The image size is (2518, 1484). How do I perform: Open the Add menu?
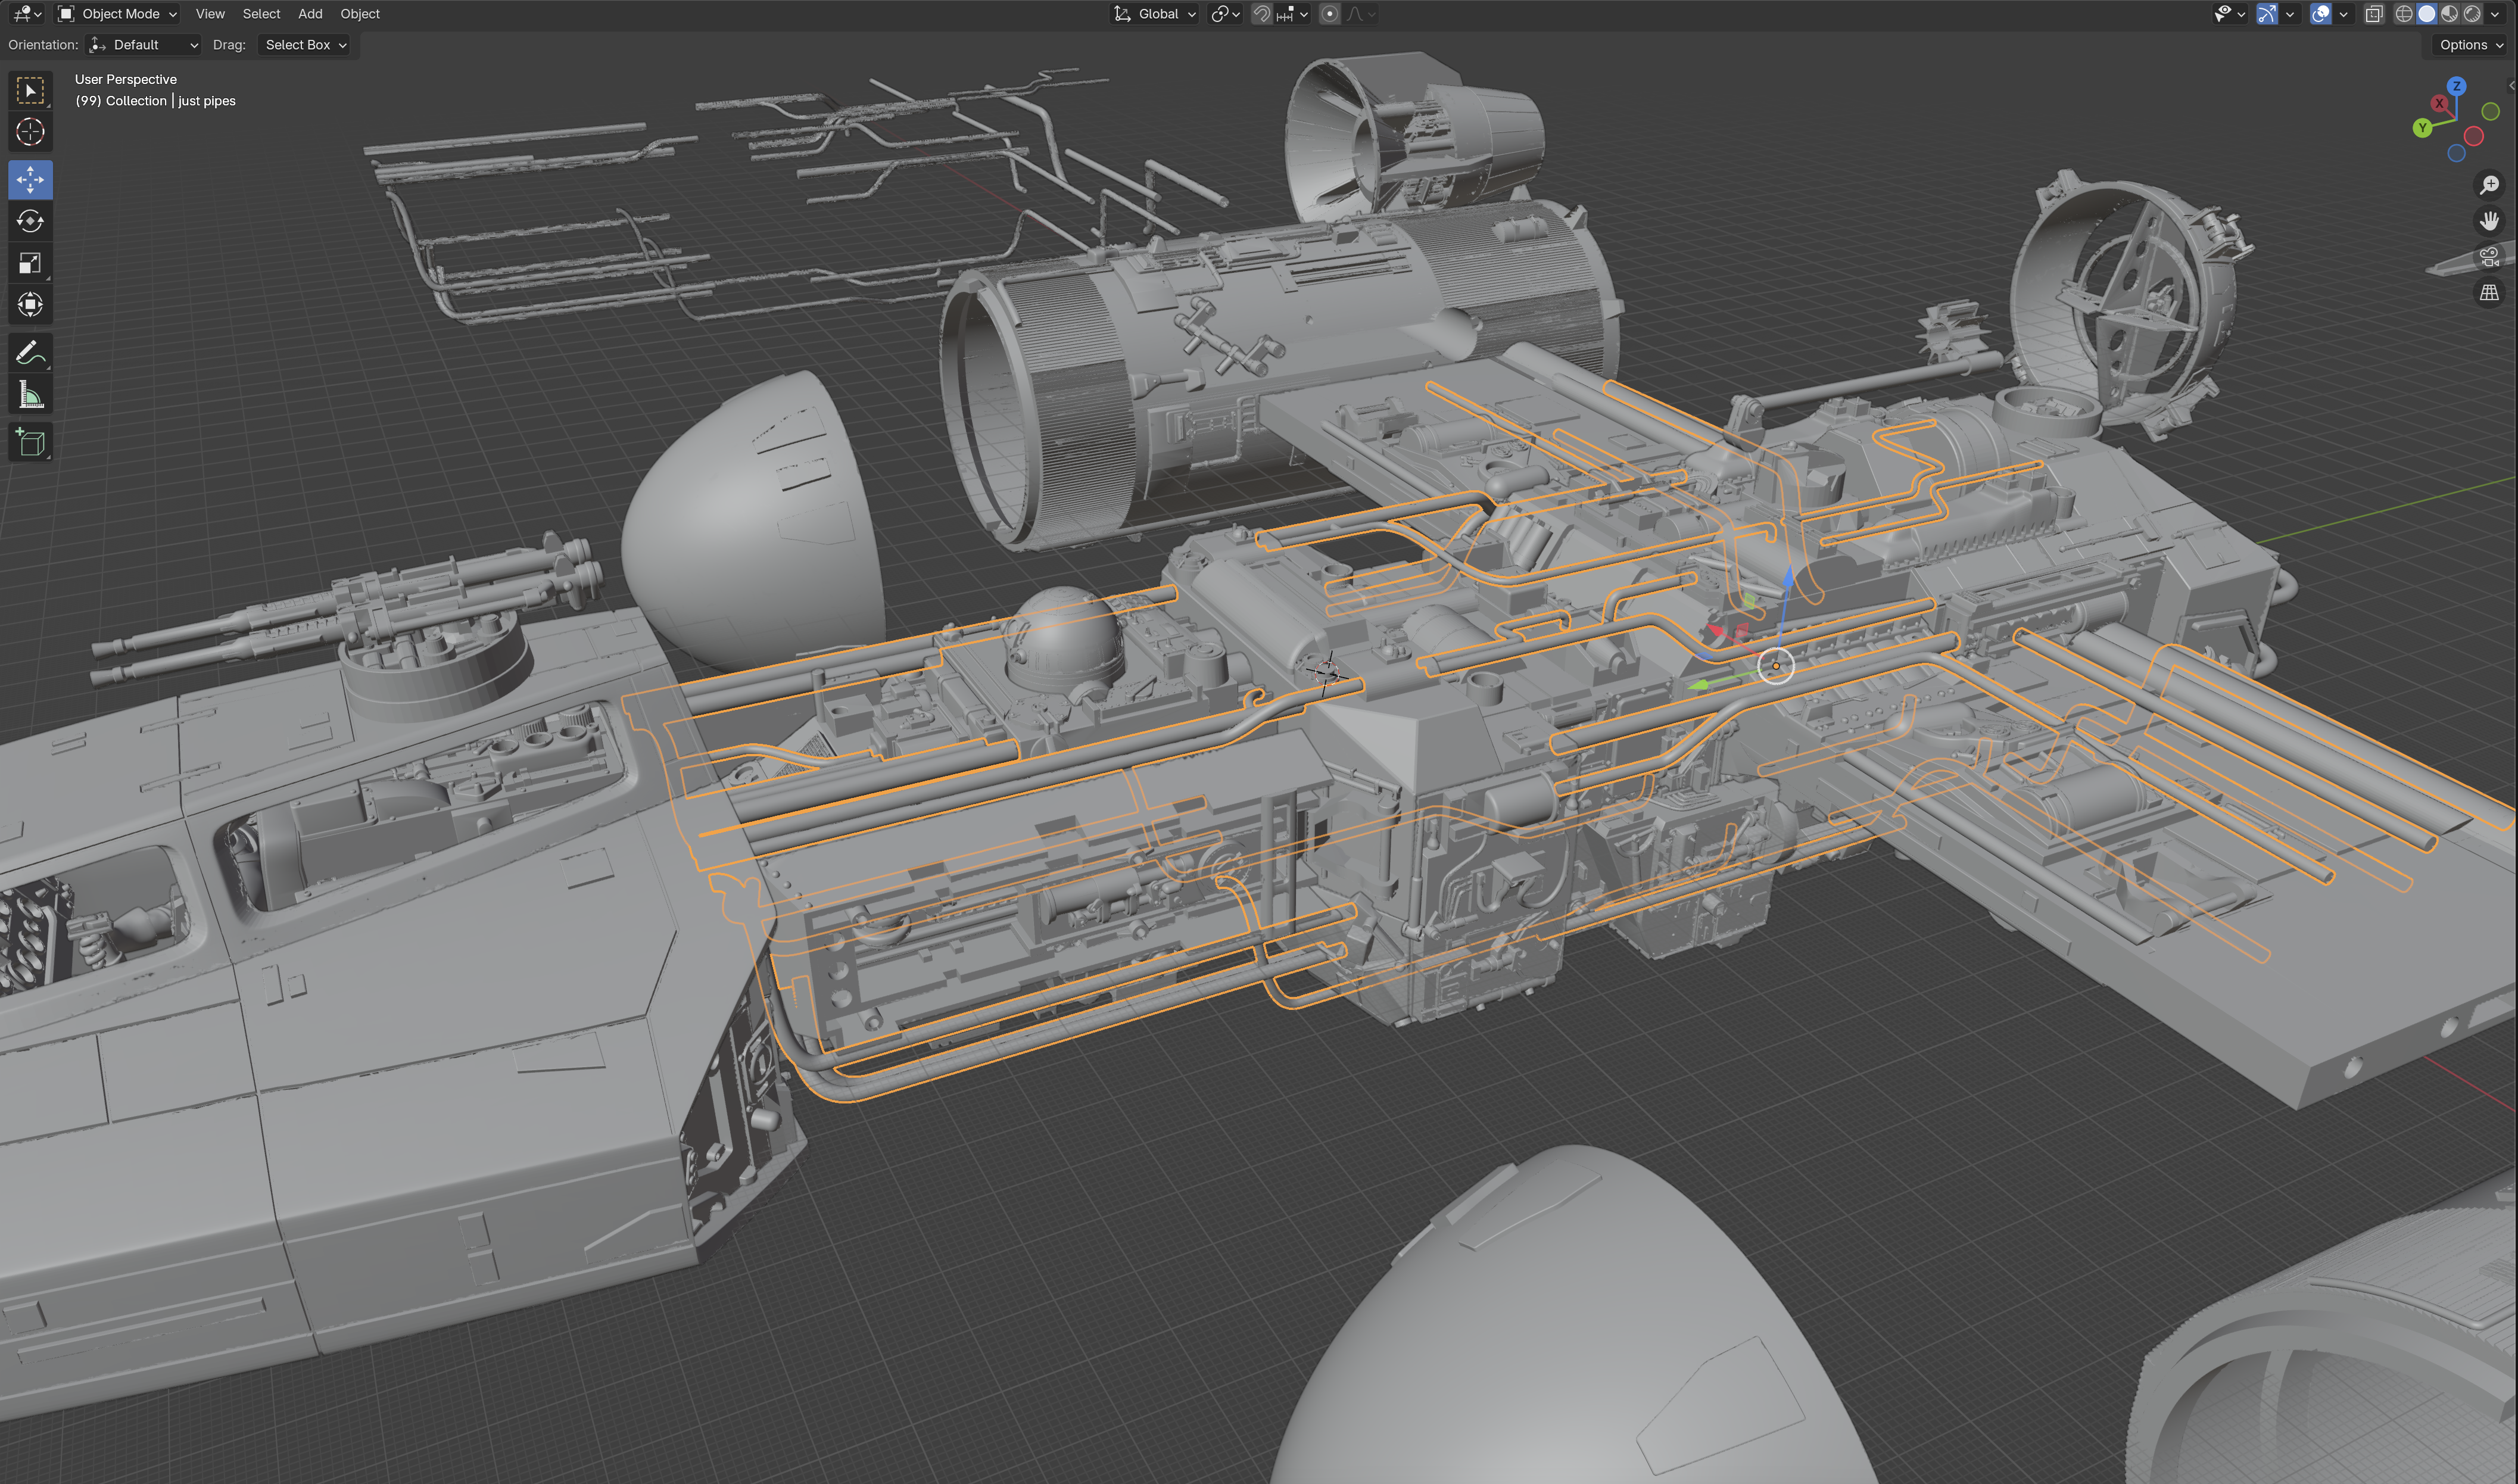coord(310,14)
